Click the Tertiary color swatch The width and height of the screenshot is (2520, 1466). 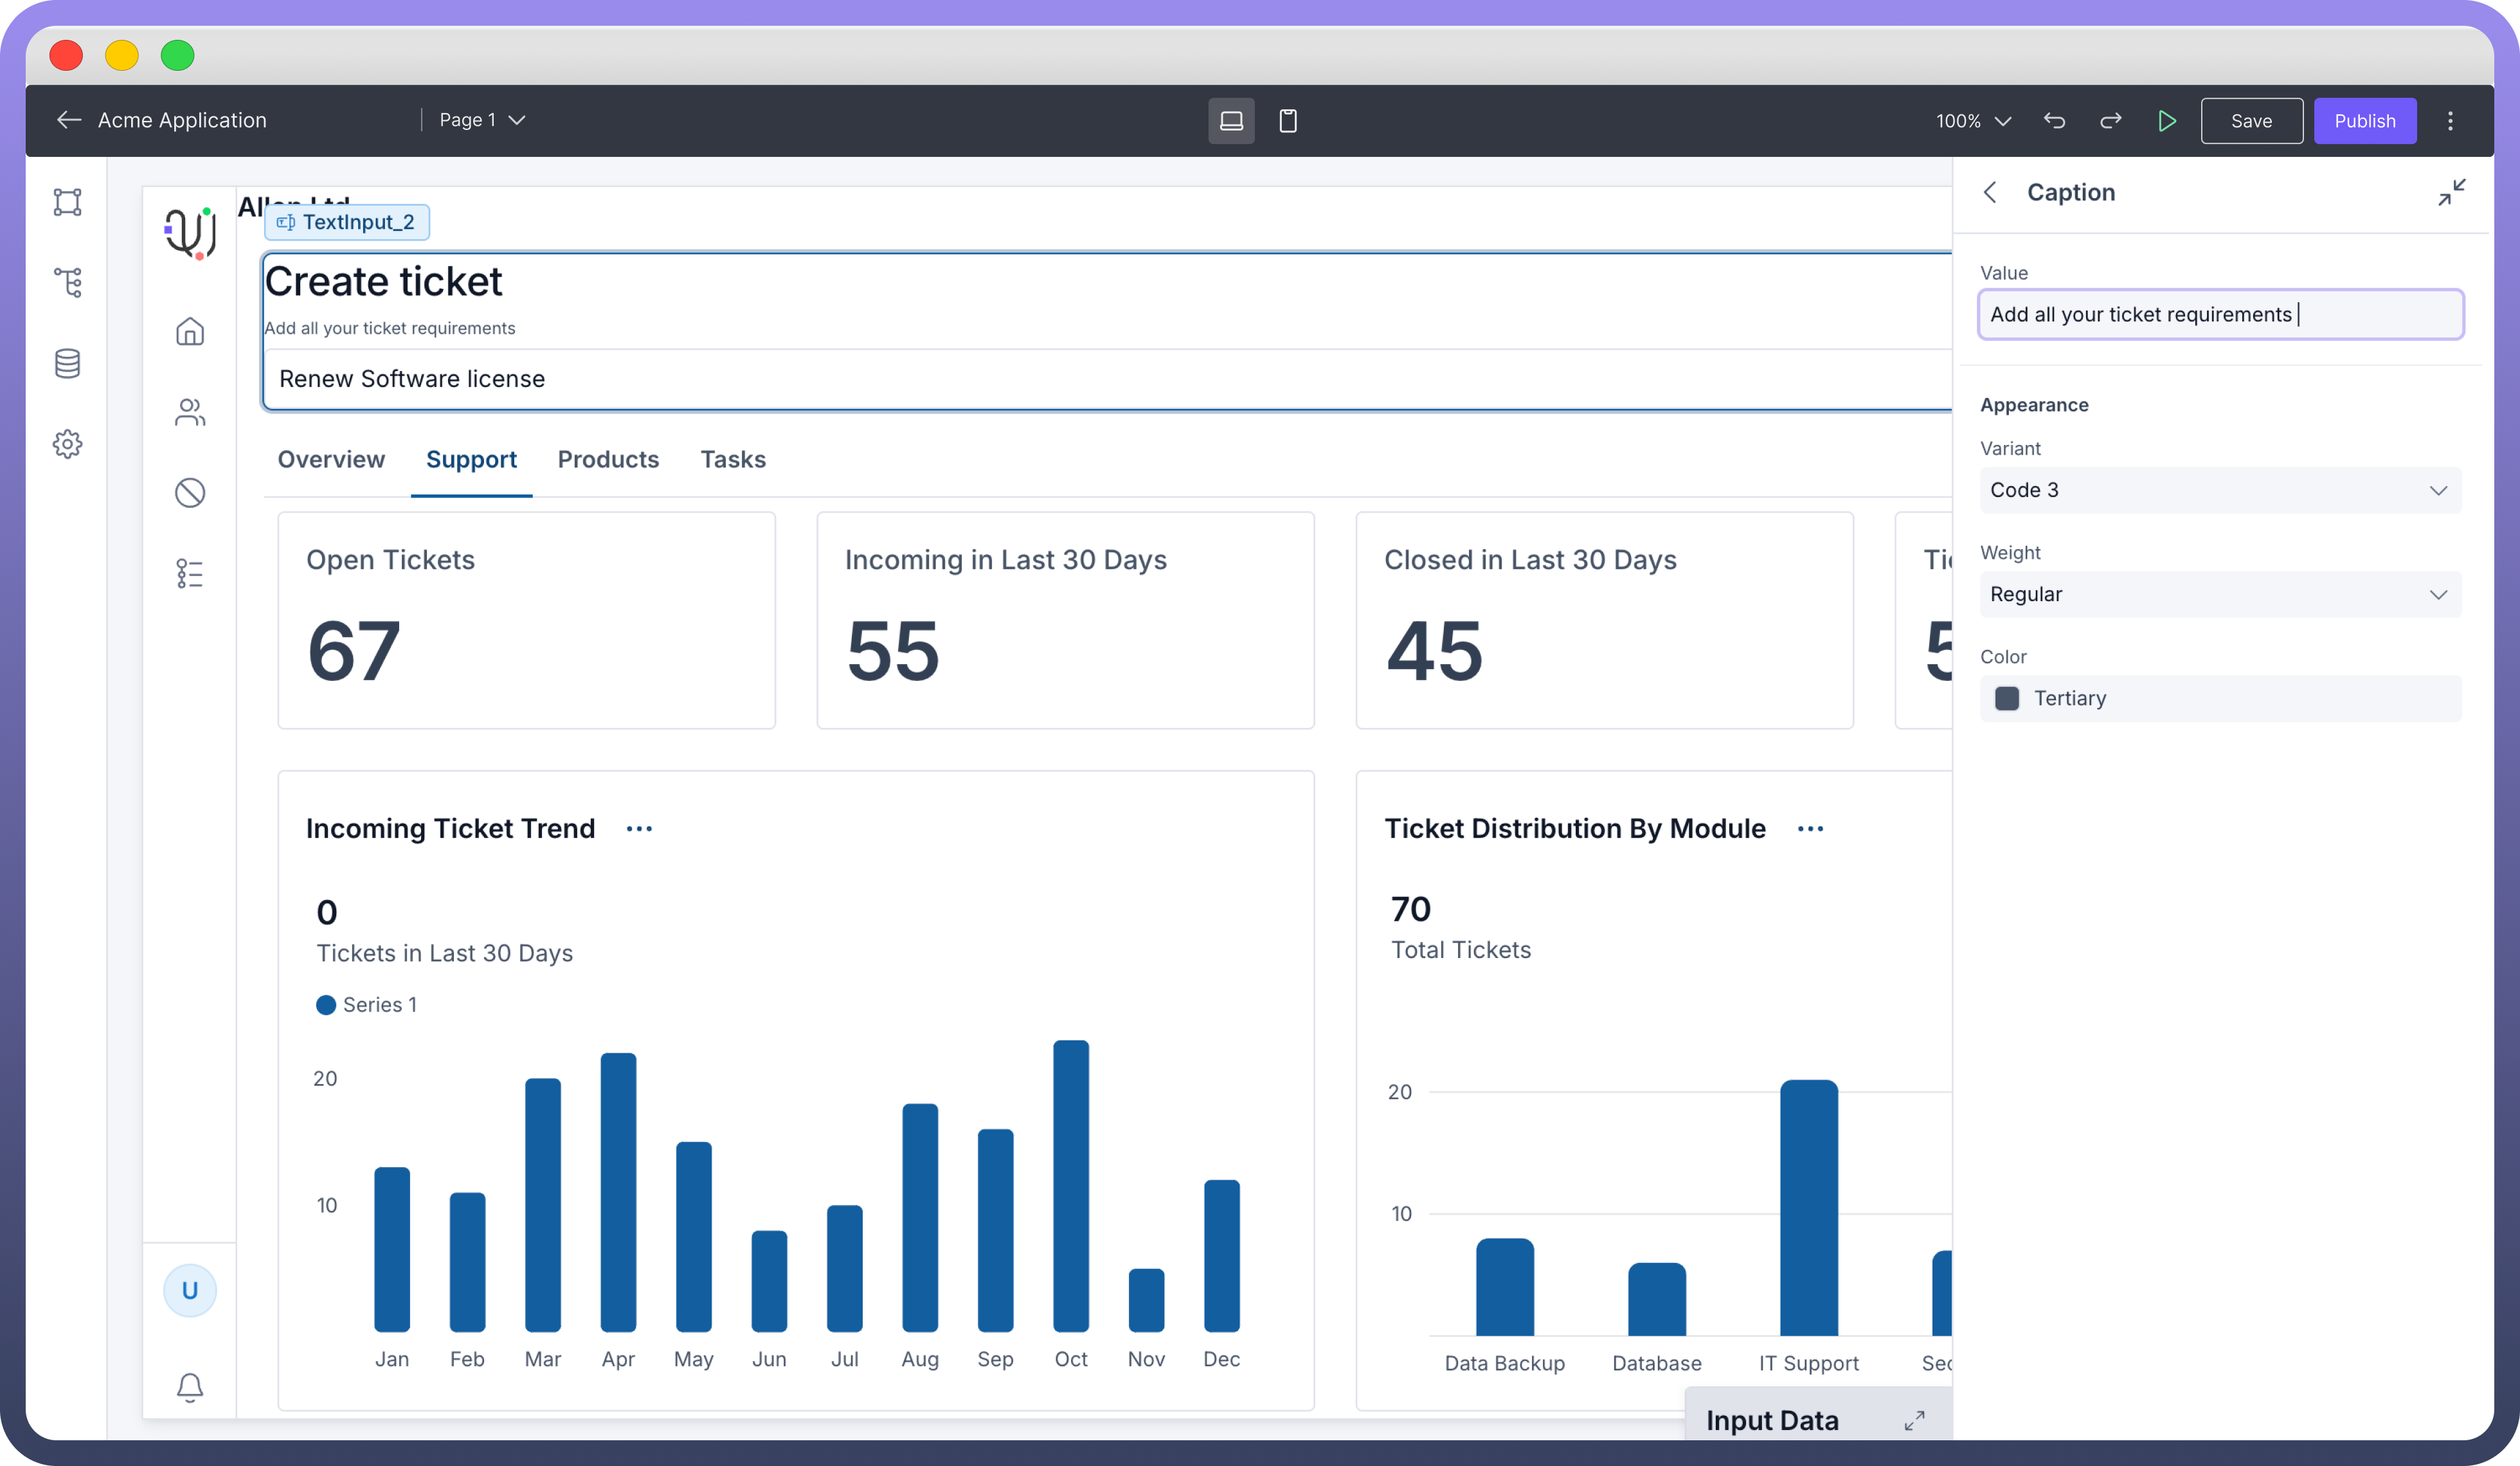[x=2006, y=698]
